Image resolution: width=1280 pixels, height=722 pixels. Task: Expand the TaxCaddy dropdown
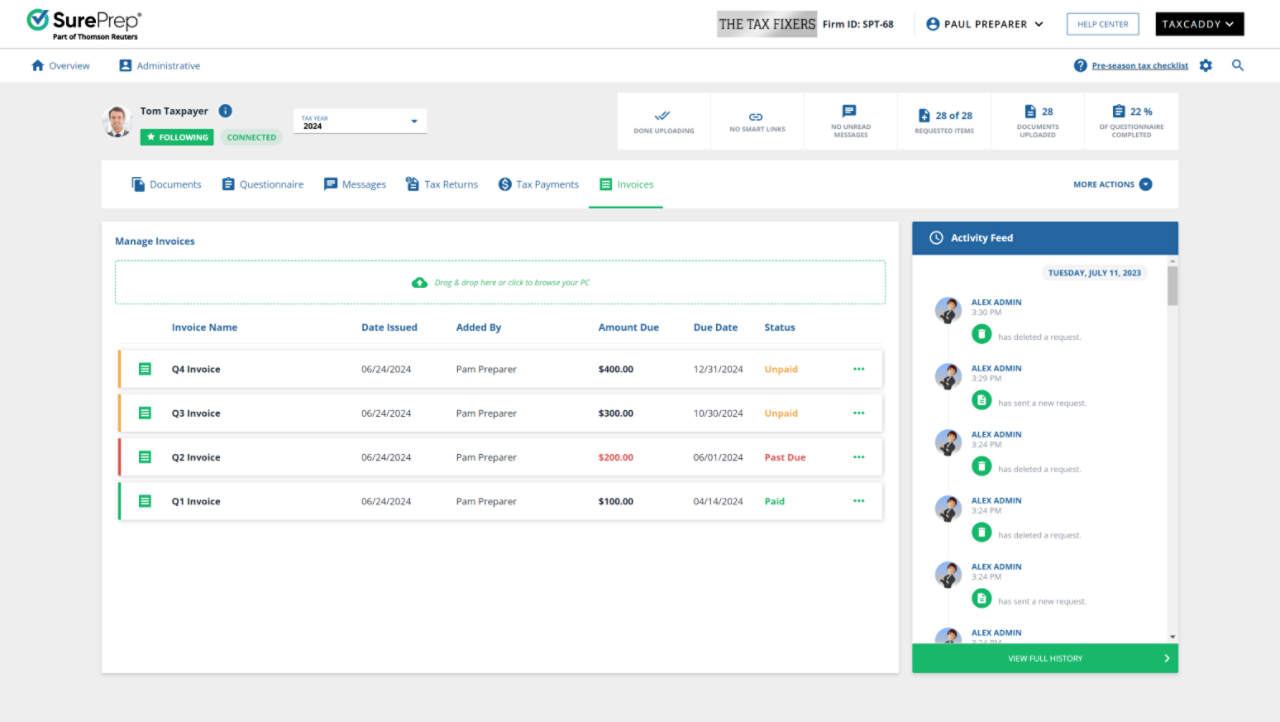1199,24
